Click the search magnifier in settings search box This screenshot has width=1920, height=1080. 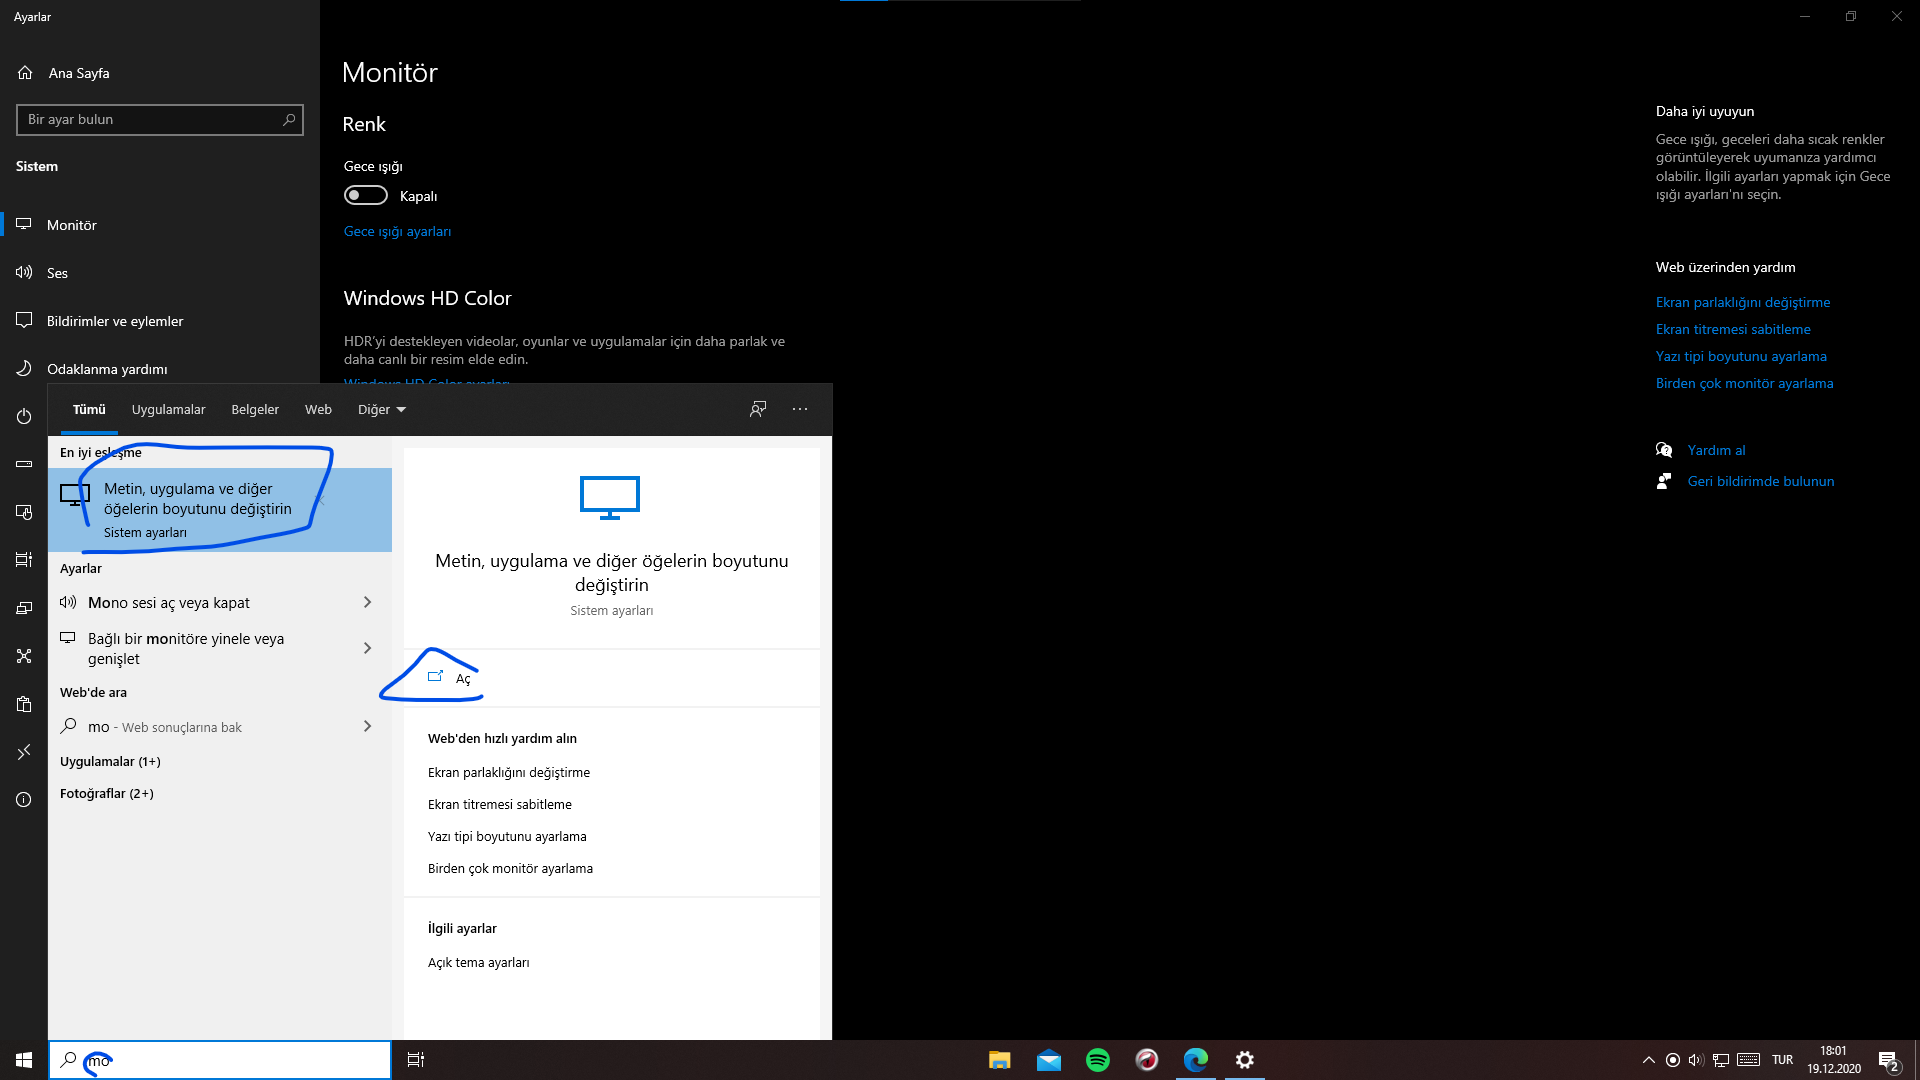(x=289, y=120)
